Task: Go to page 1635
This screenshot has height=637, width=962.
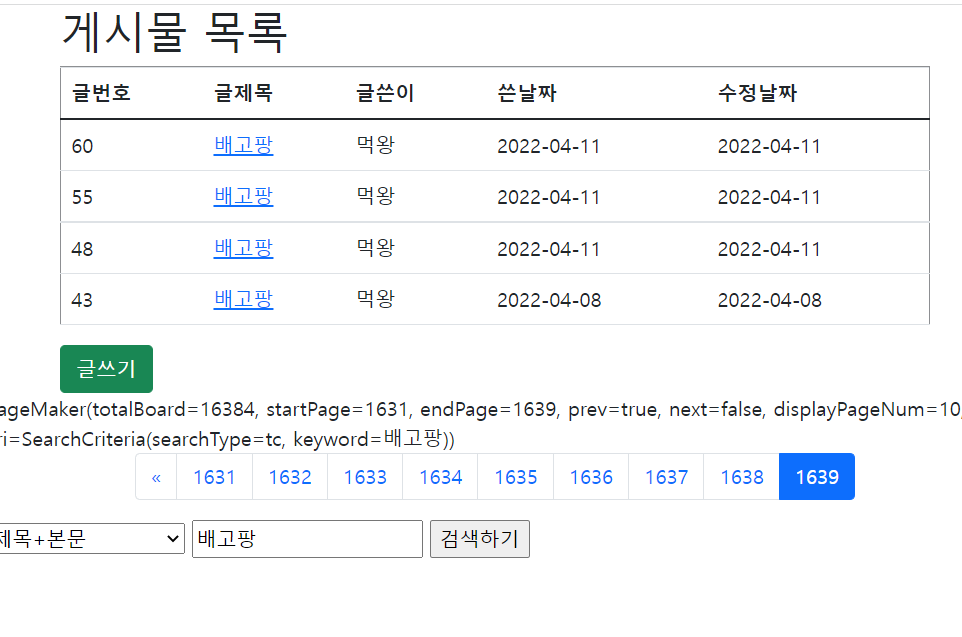Action: point(515,477)
